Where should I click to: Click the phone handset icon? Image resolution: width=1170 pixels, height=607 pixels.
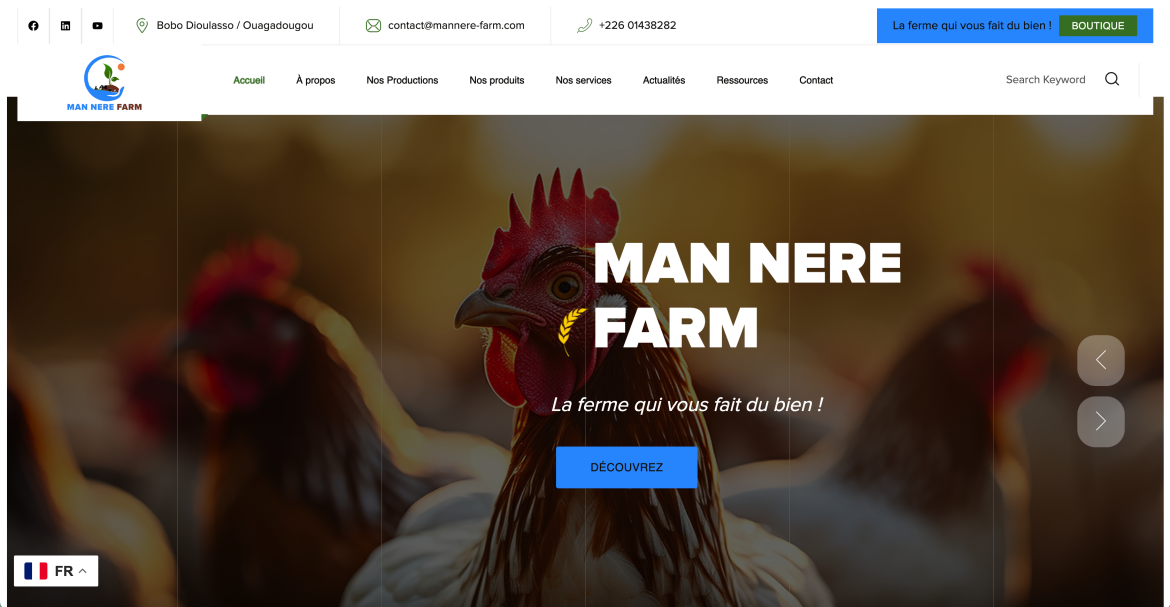click(584, 25)
